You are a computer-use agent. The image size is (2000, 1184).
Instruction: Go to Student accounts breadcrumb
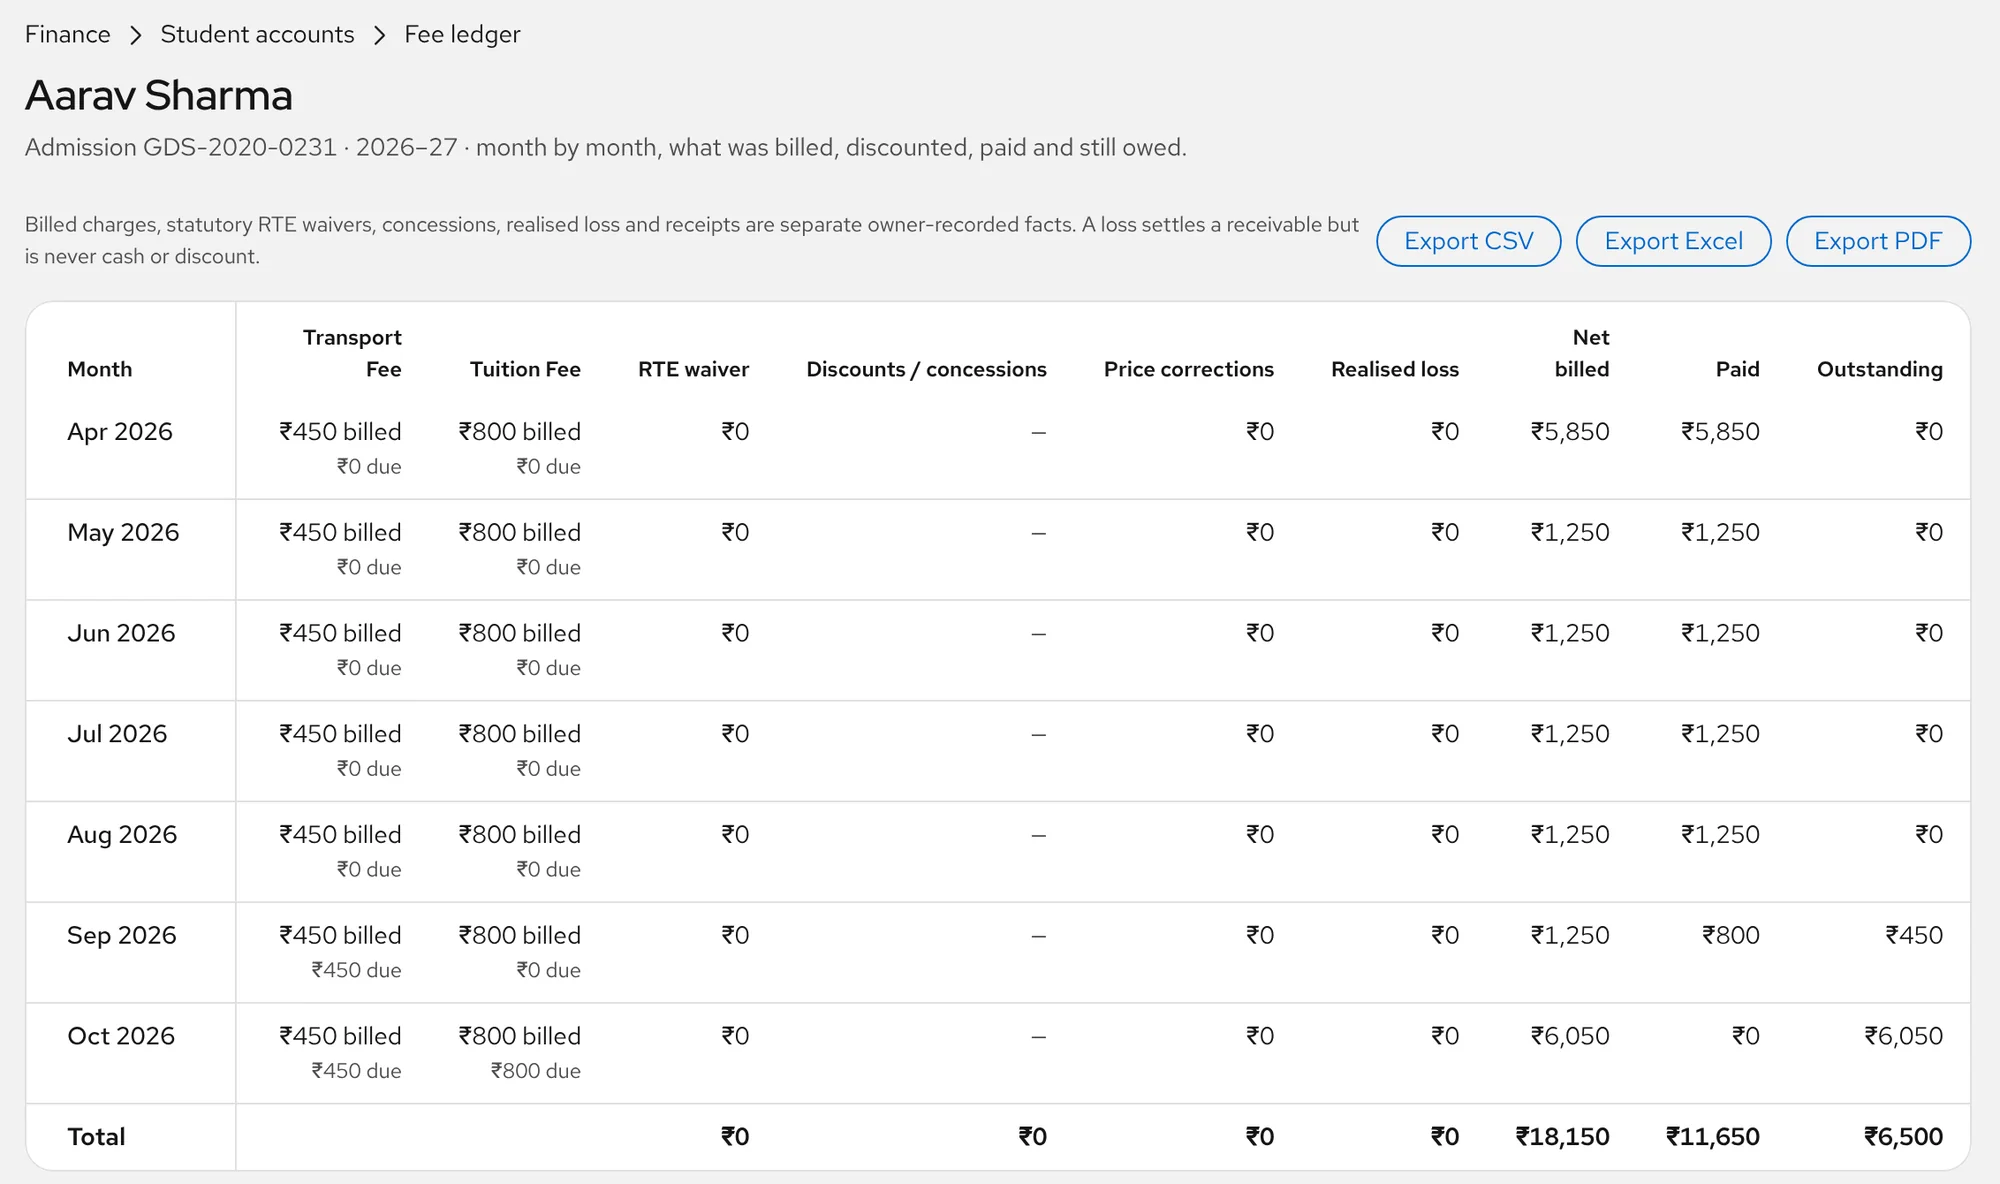(x=257, y=34)
